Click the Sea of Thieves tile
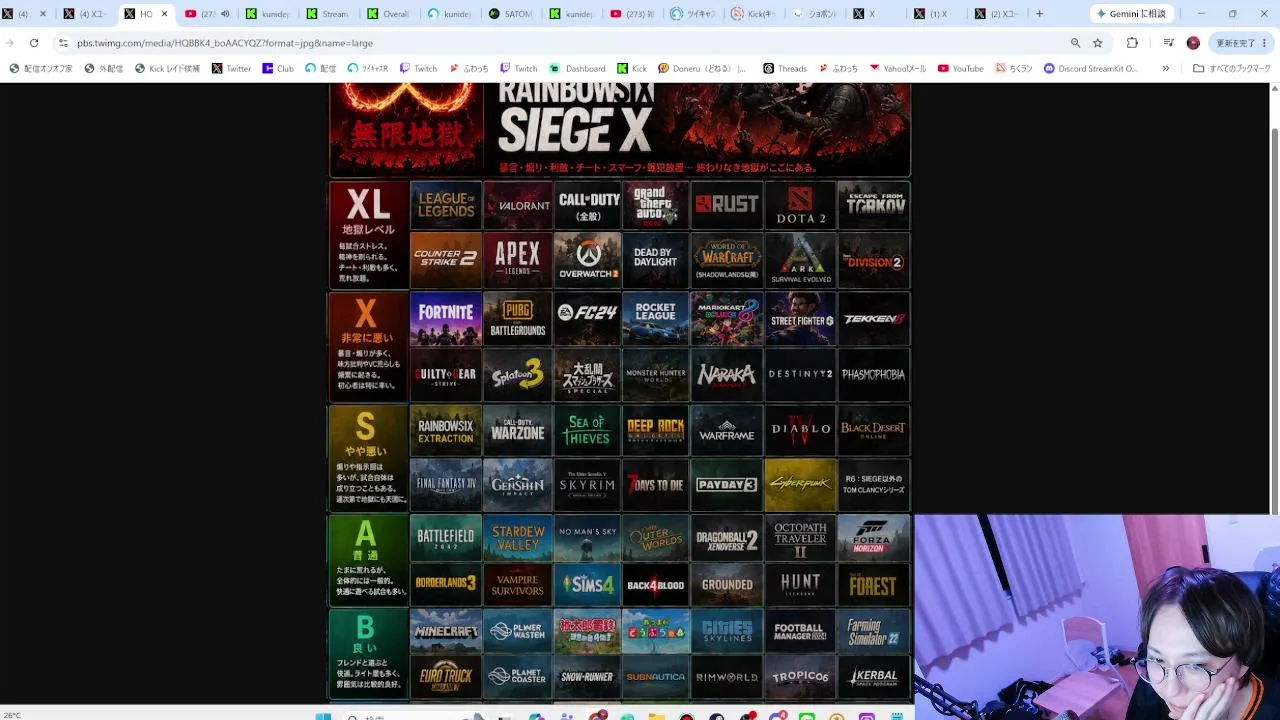Viewport: 1280px width, 720px height. [588, 430]
